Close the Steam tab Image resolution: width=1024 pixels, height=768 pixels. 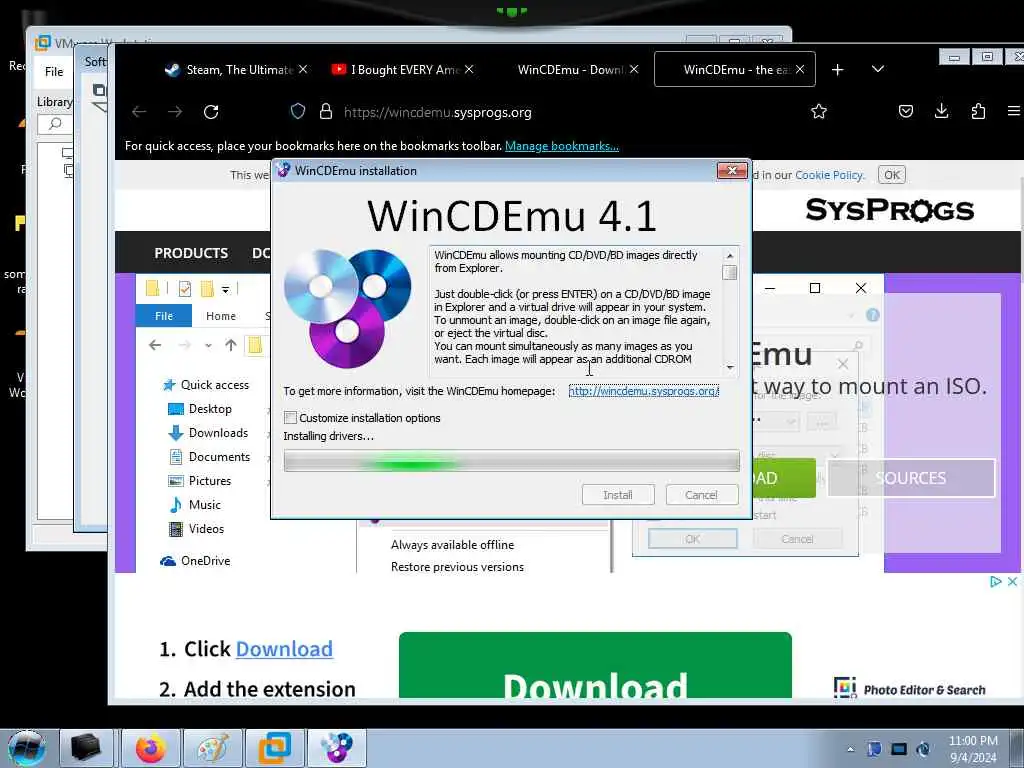coord(303,69)
